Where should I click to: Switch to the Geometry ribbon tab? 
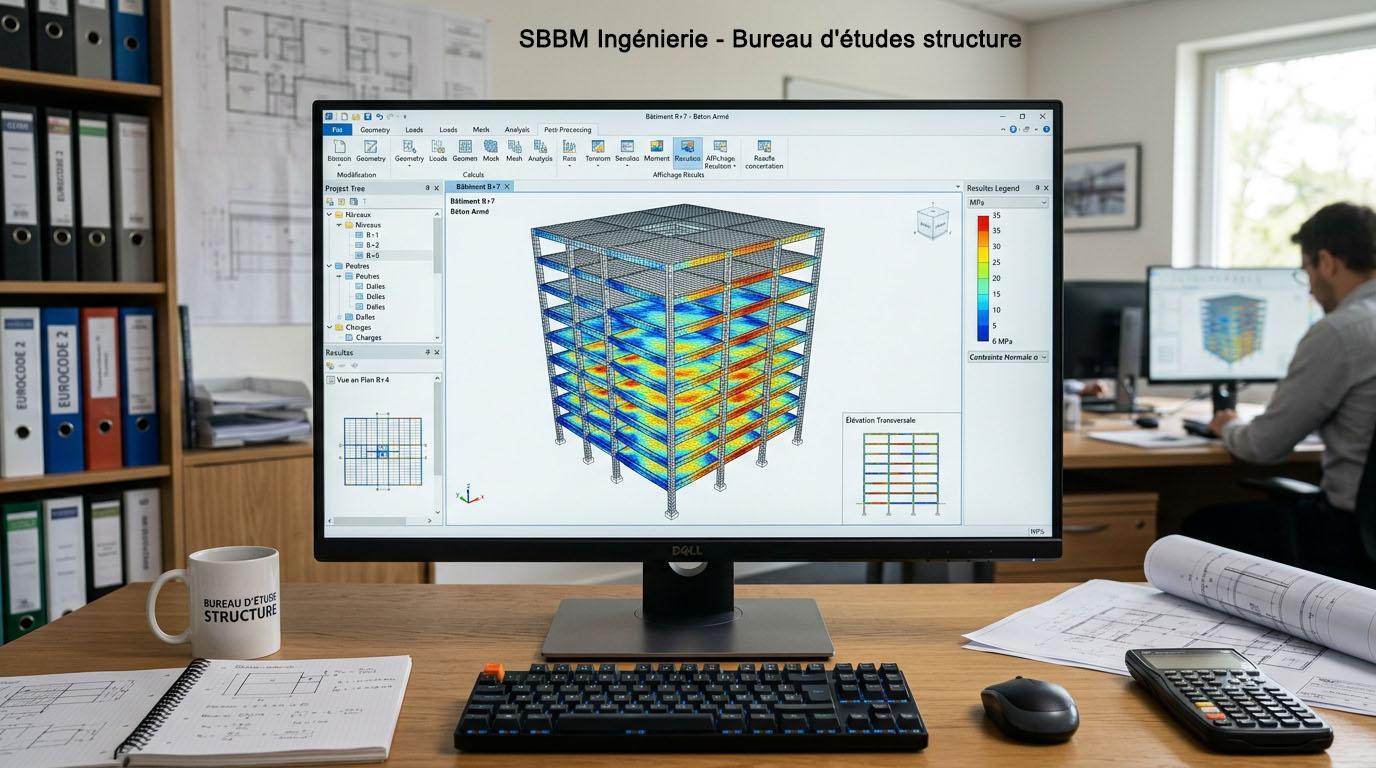pos(375,130)
